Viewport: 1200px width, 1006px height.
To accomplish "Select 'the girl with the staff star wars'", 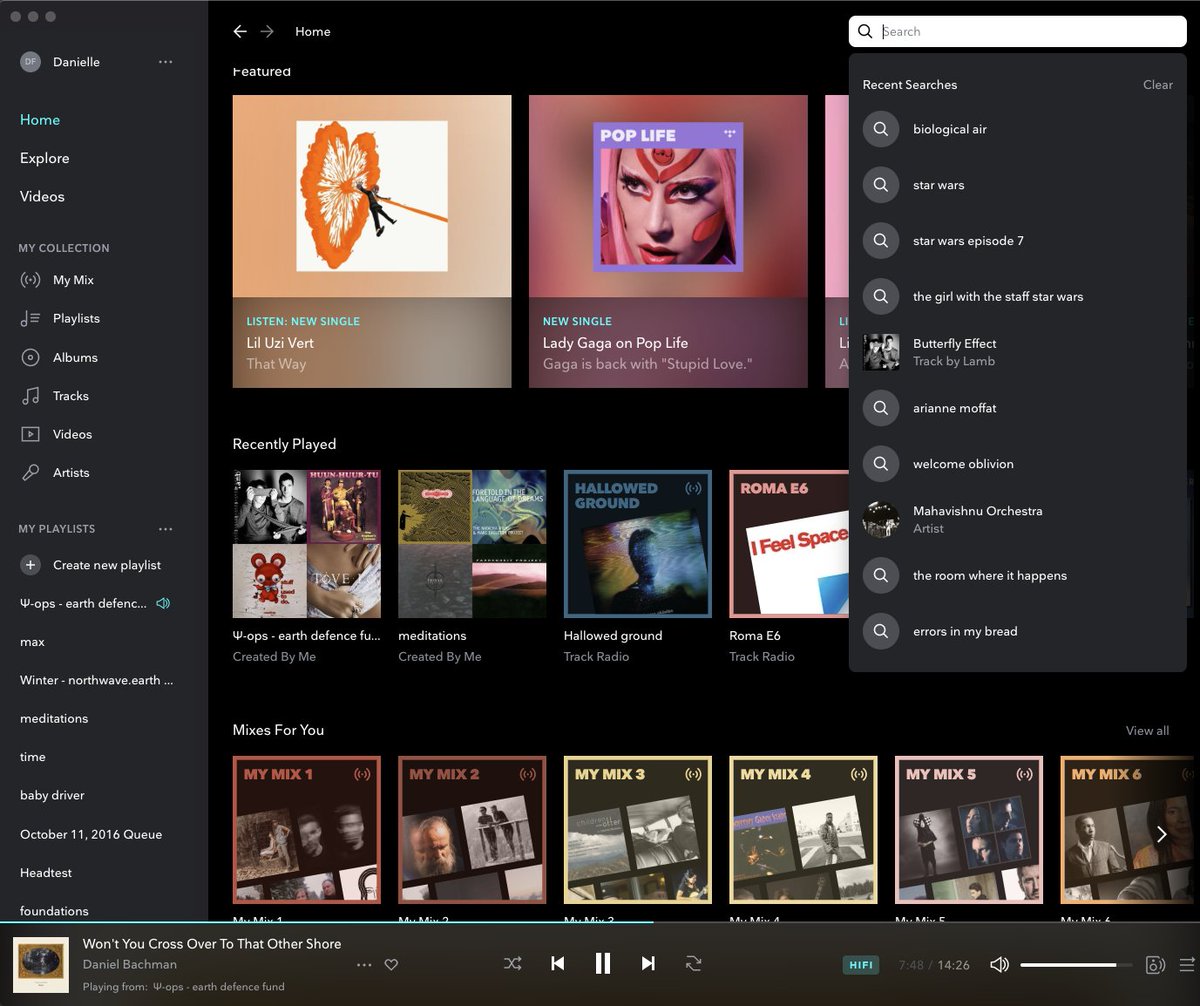I will [1018, 297].
